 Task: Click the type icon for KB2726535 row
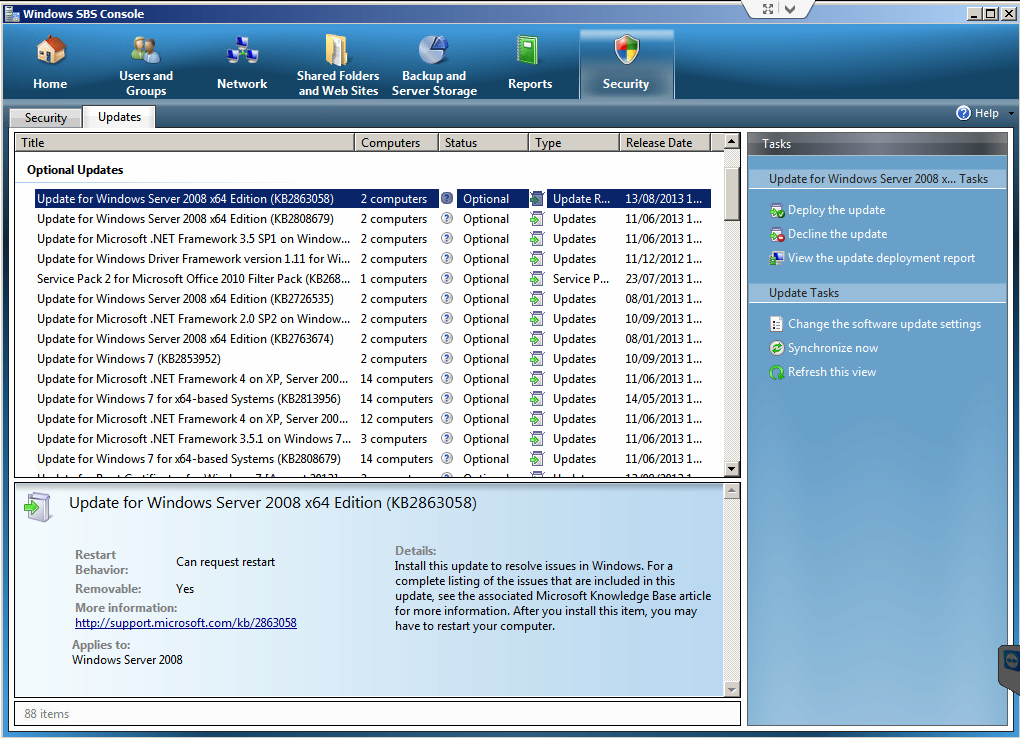537,299
